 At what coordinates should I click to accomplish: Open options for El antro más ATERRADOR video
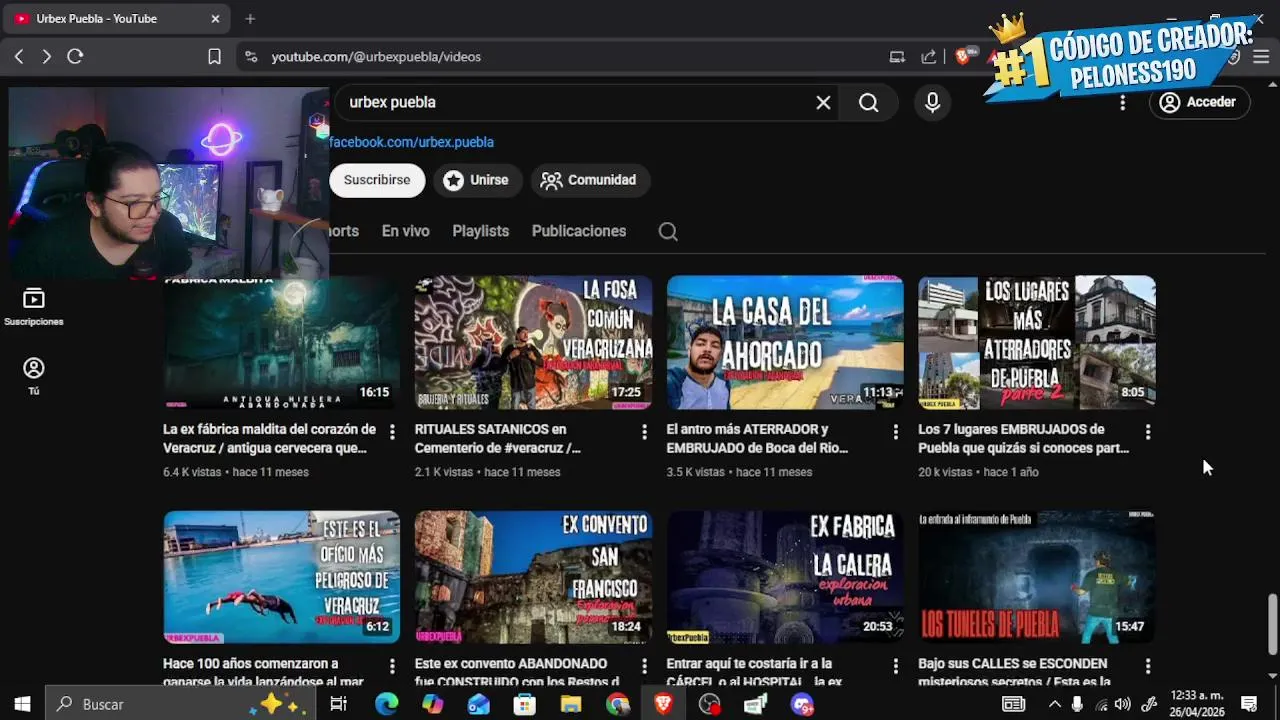click(x=895, y=432)
